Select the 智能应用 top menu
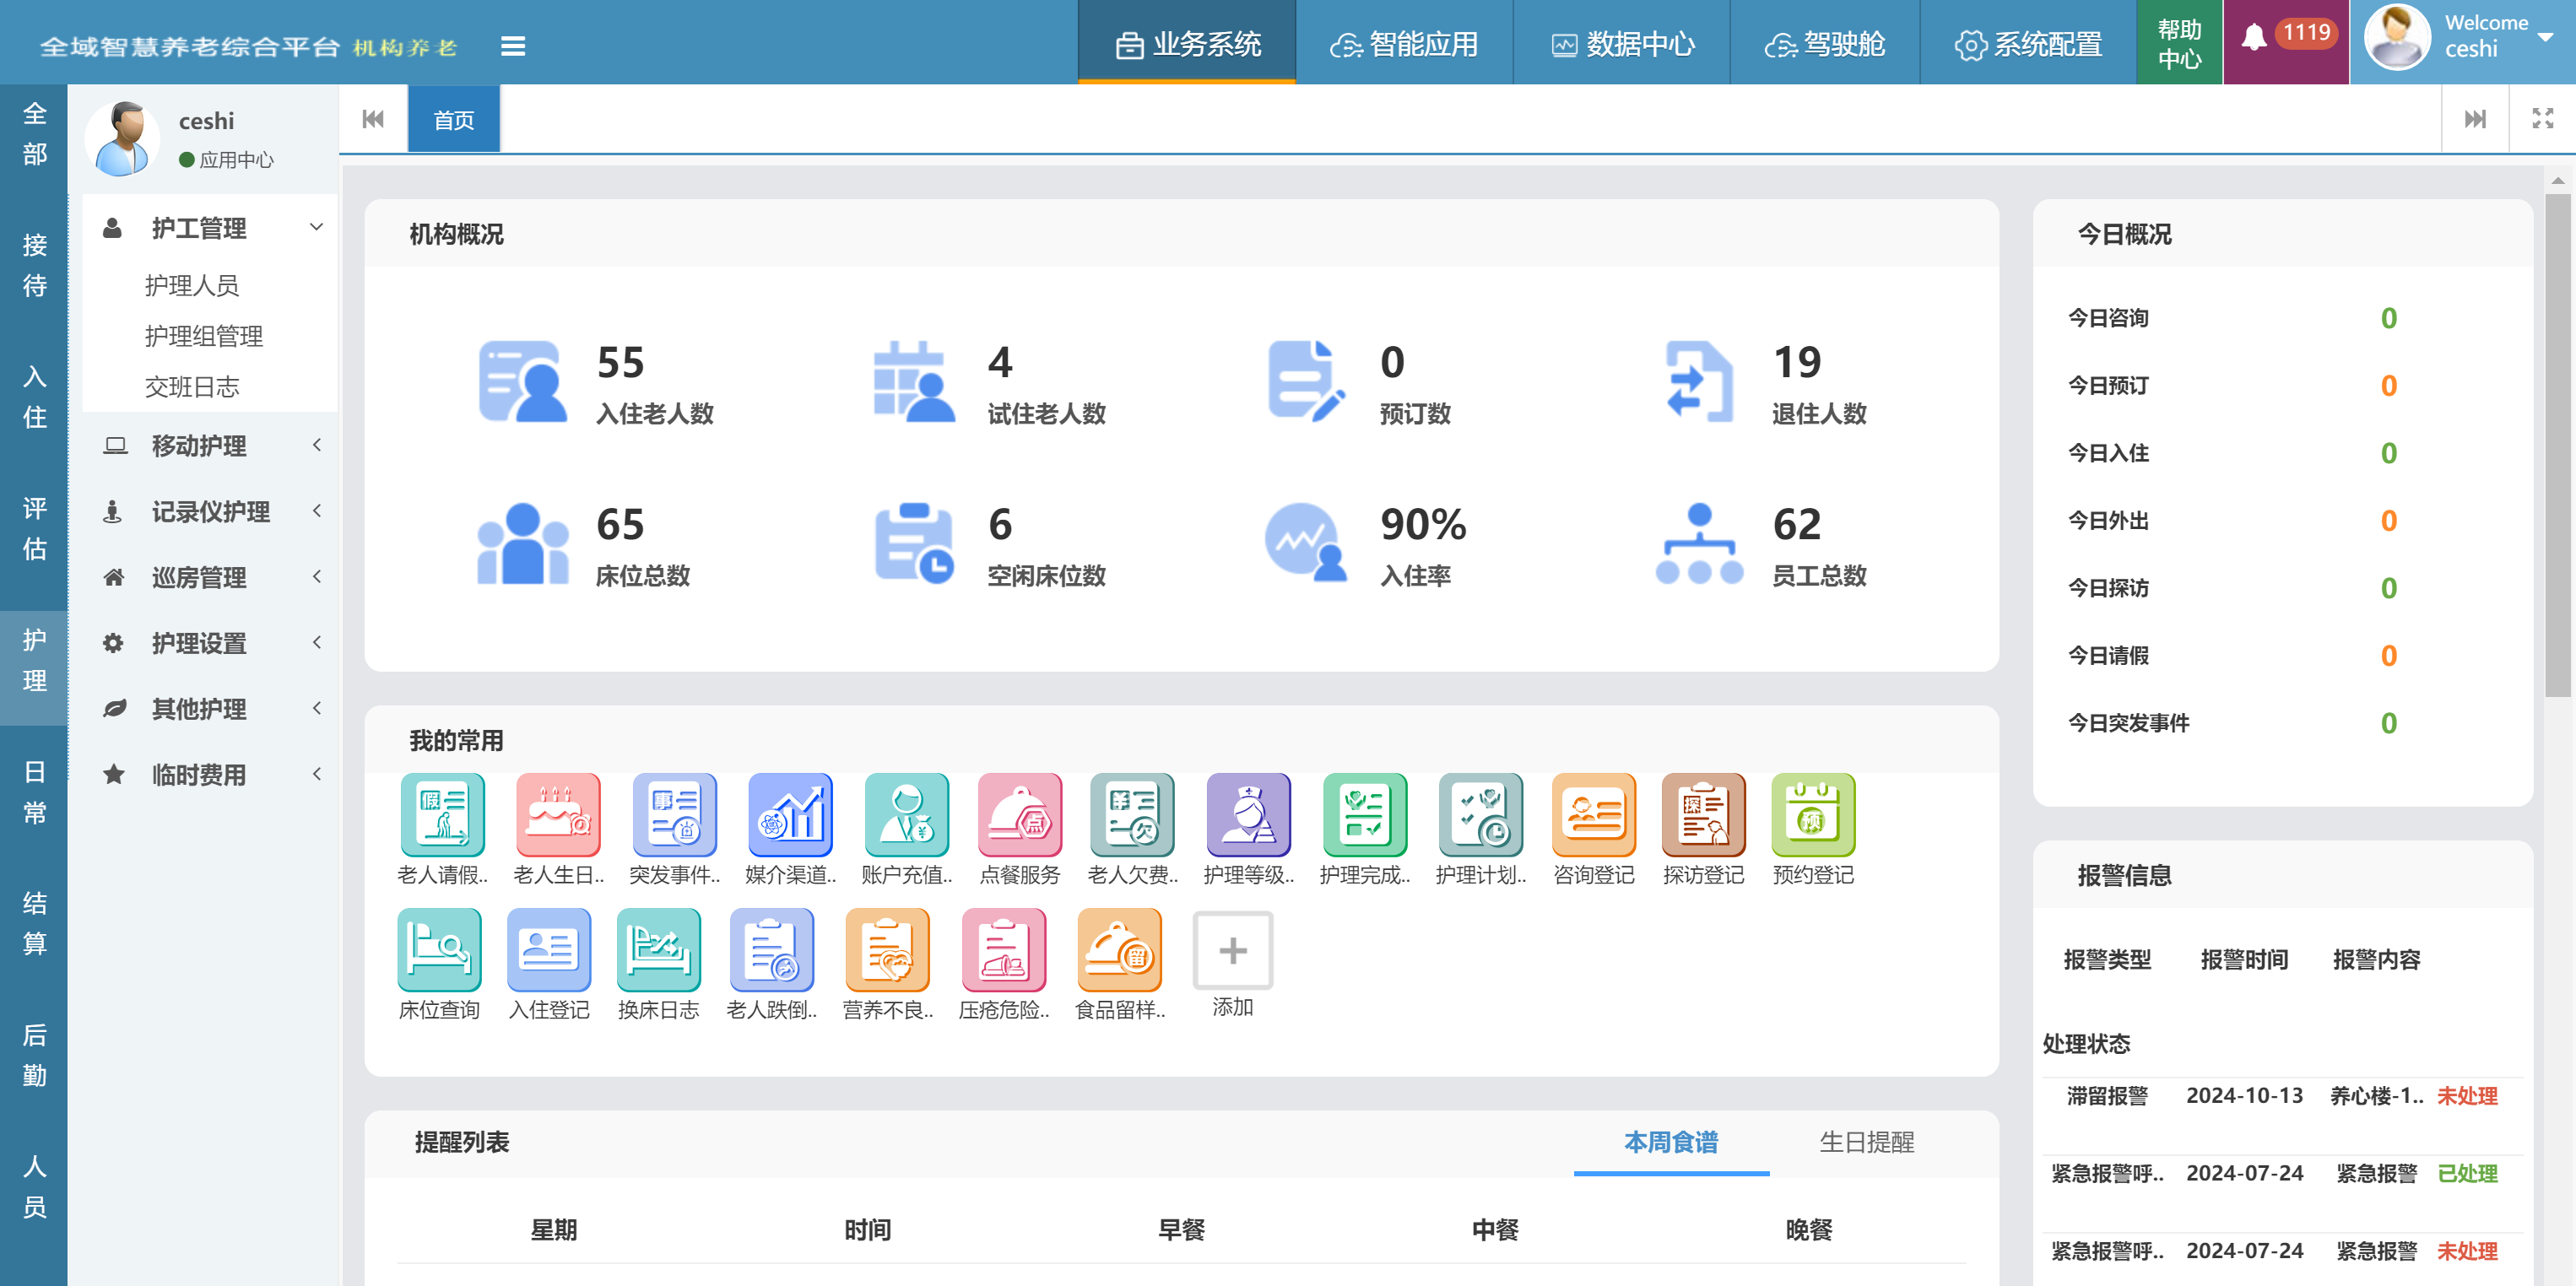This screenshot has width=2576, height=1286. (x=1404, y=43)
